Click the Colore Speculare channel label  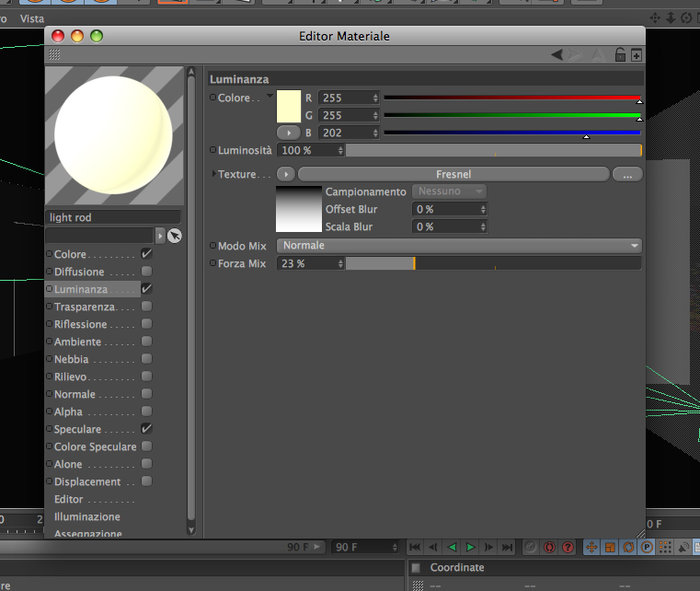click(x=95, y=447)
